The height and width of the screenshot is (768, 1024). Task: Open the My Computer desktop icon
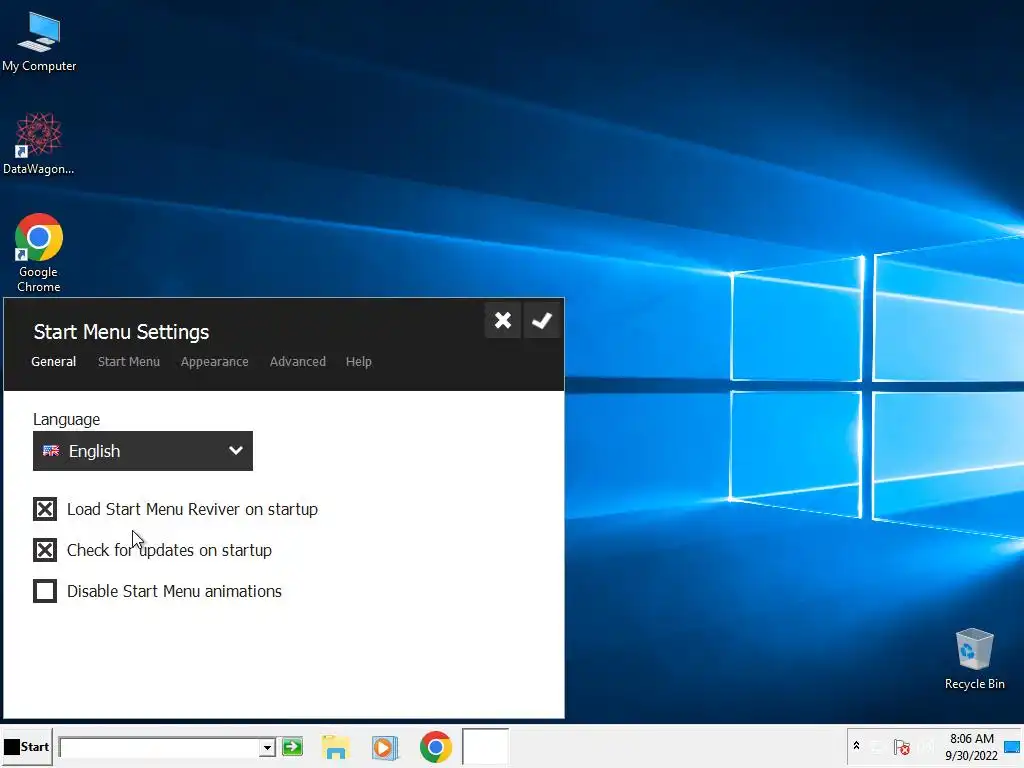click(x=39, y=40)
